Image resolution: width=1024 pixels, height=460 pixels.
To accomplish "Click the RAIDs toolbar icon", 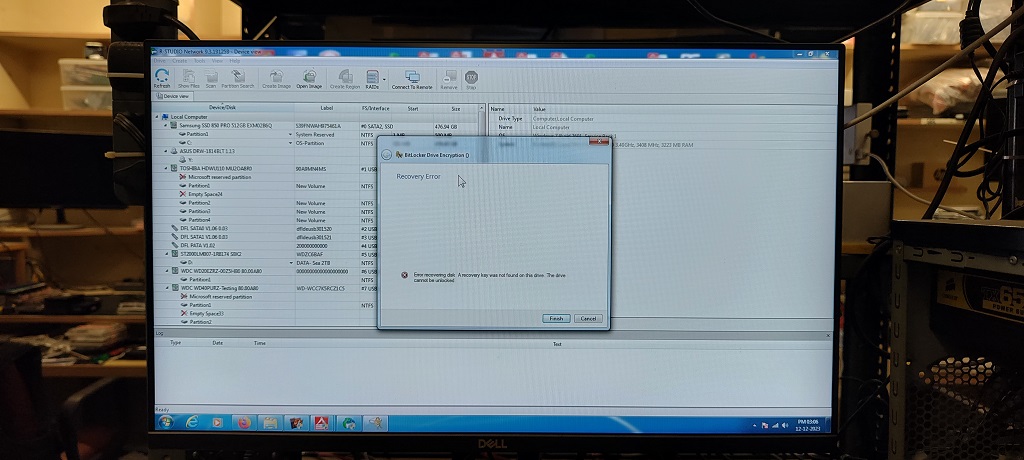I will pos(372,78).
